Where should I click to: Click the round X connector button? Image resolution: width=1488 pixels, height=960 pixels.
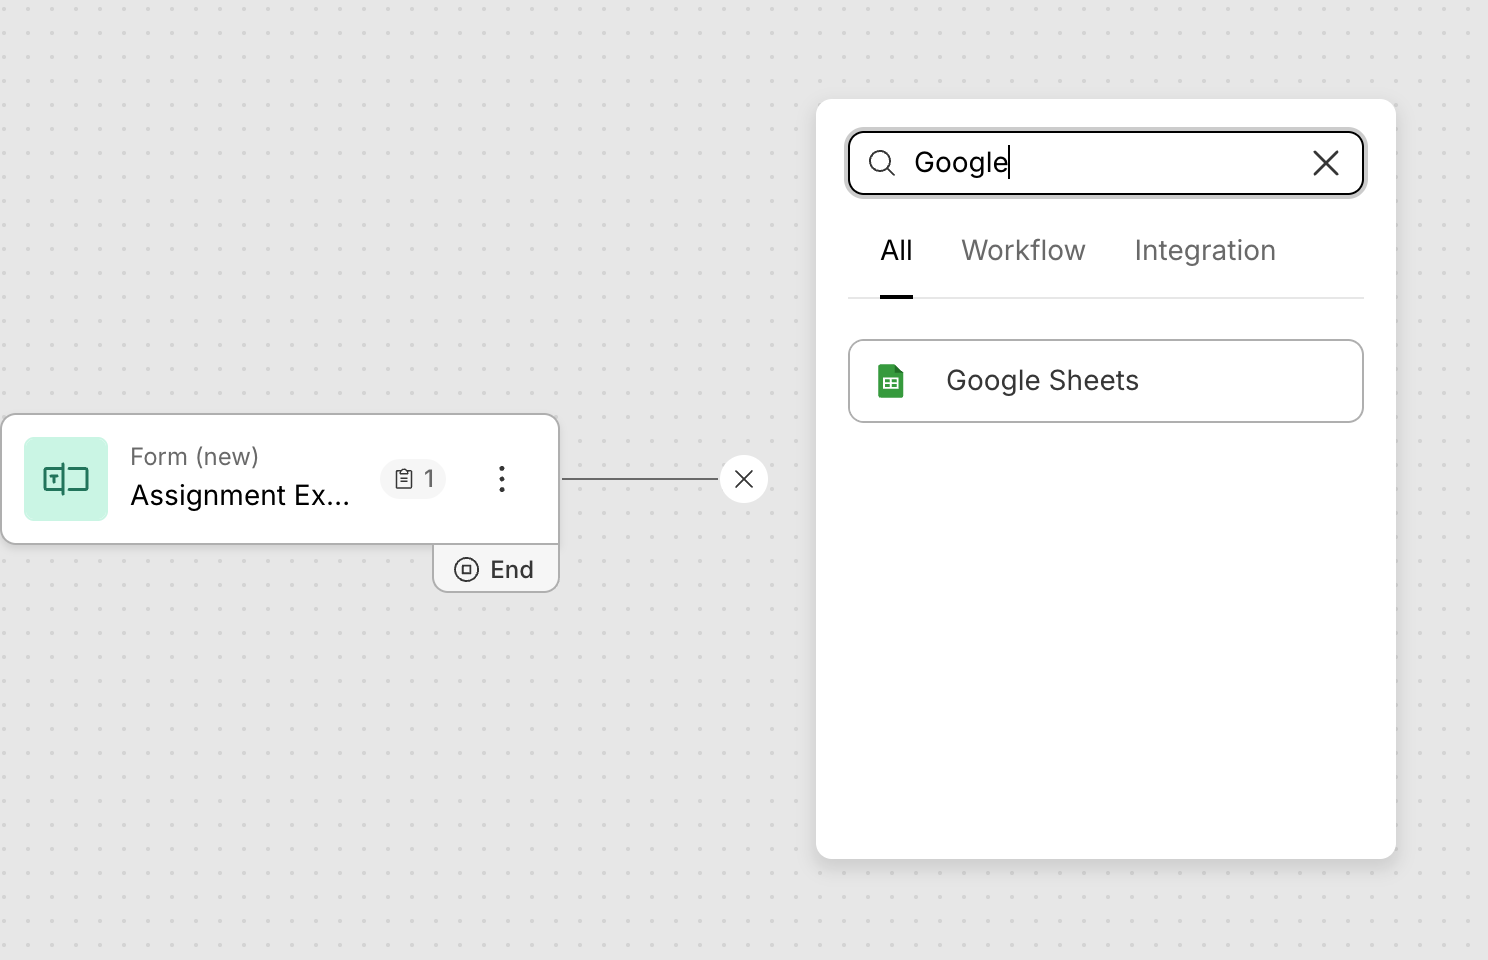[x=743, y=479]
